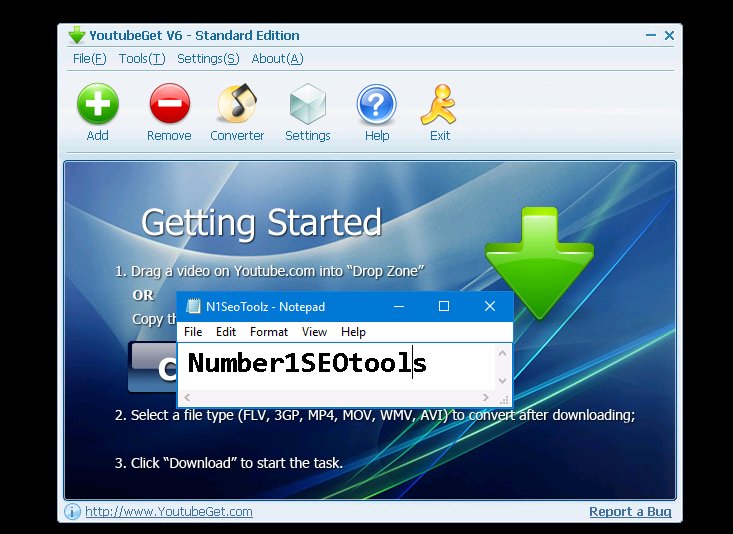Screen dimensions: 733x534
Task: Open the Settings(S) menu
Action: [208, 58]
